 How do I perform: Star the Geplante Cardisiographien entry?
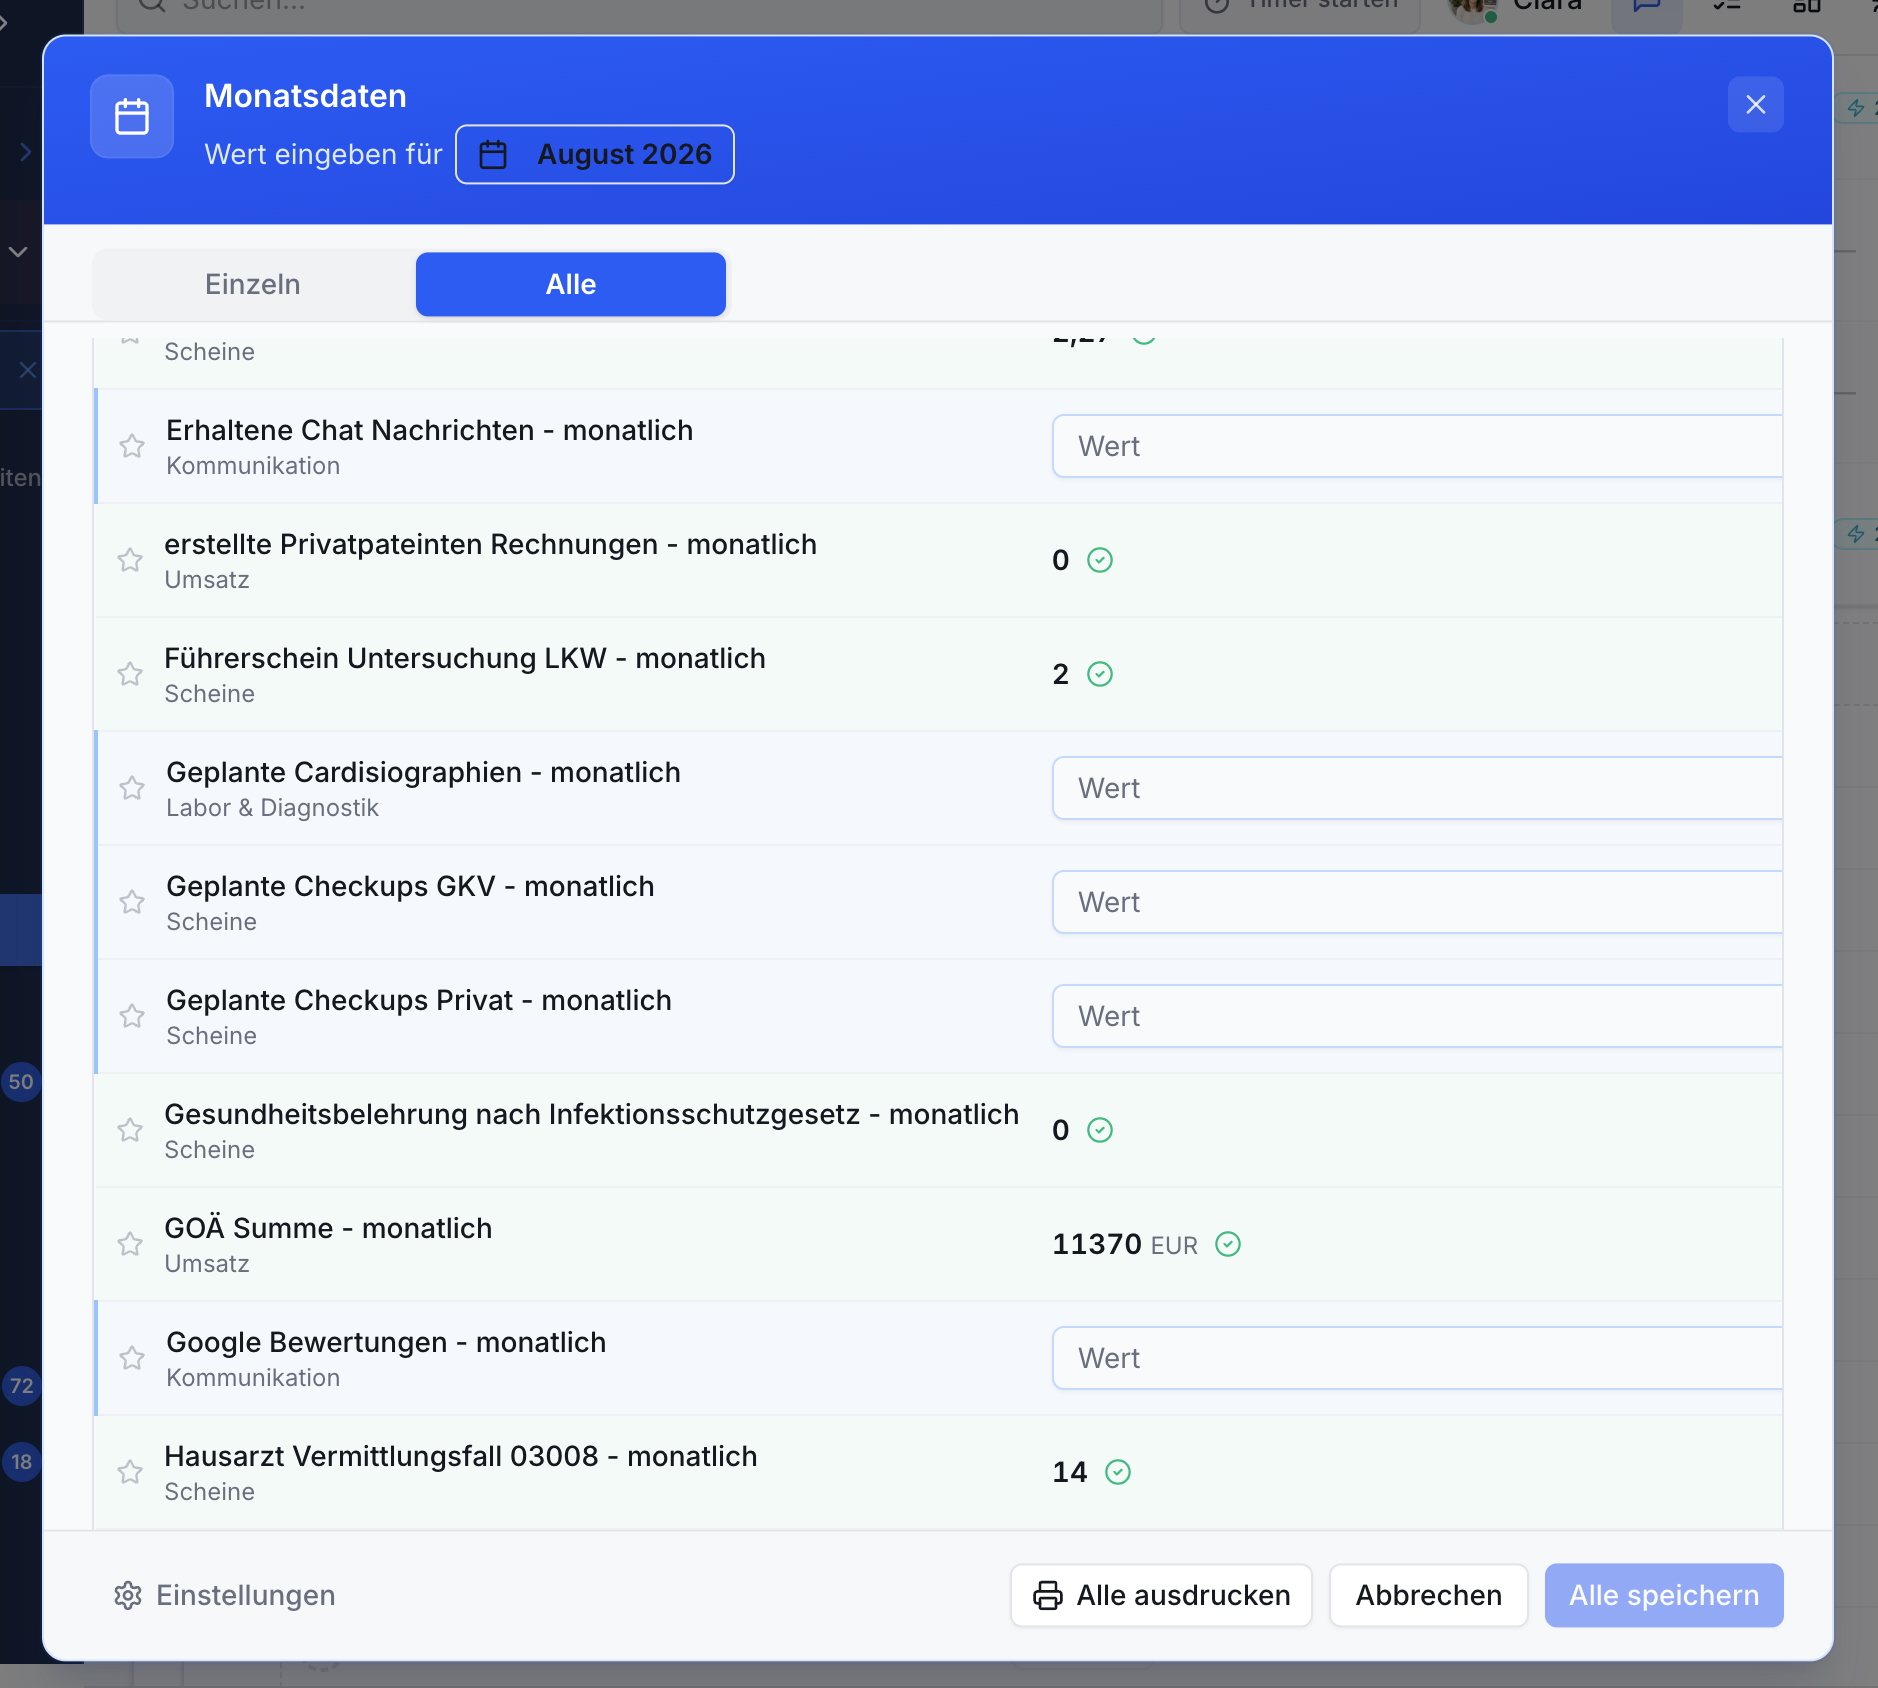(x=132, y=788)
